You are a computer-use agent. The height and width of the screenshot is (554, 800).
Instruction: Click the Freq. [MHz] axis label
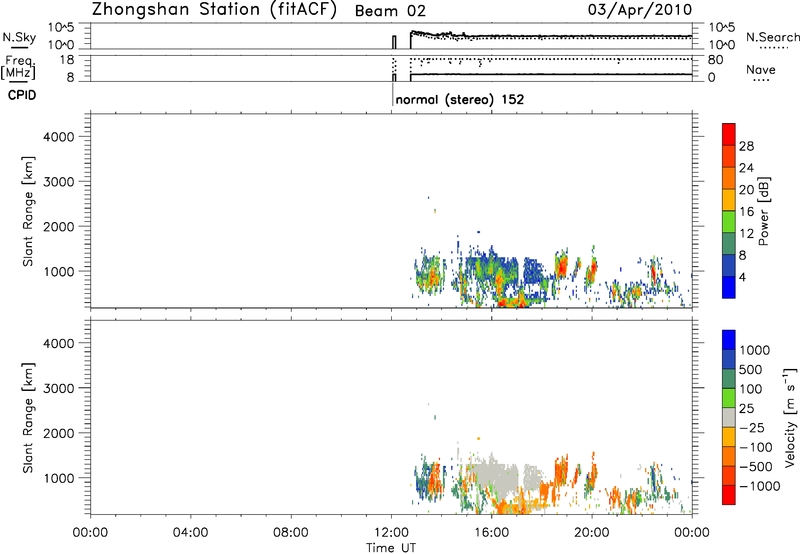coord(20,67)
